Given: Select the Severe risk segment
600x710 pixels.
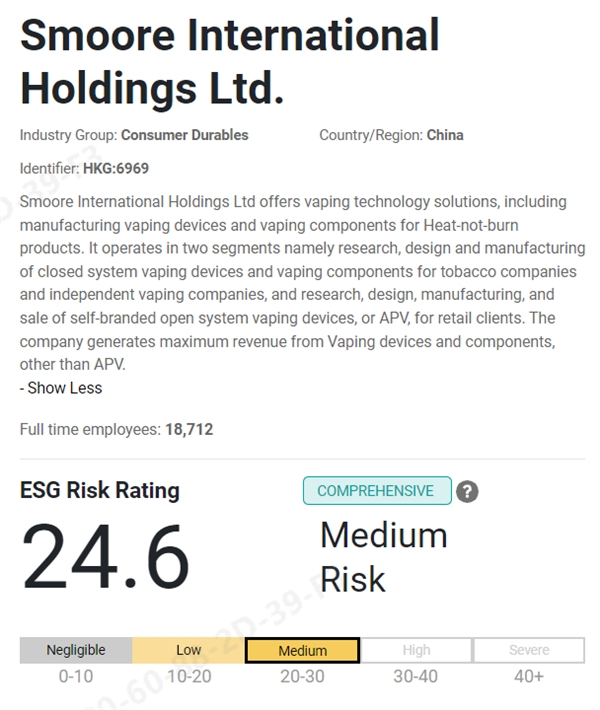Looking at the screenshot, I should pyautogui.click(x=529, y=650).
